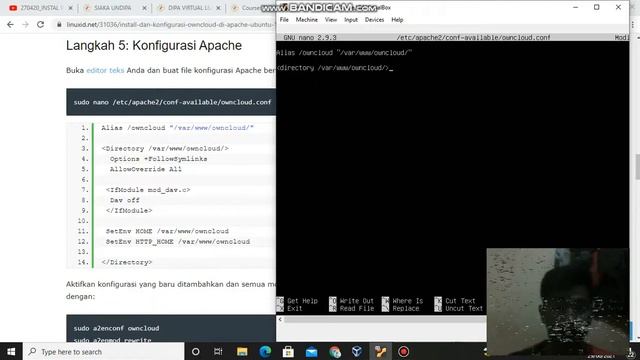
Task: Open VirtualBox File menu
Action: coord(284,20)
